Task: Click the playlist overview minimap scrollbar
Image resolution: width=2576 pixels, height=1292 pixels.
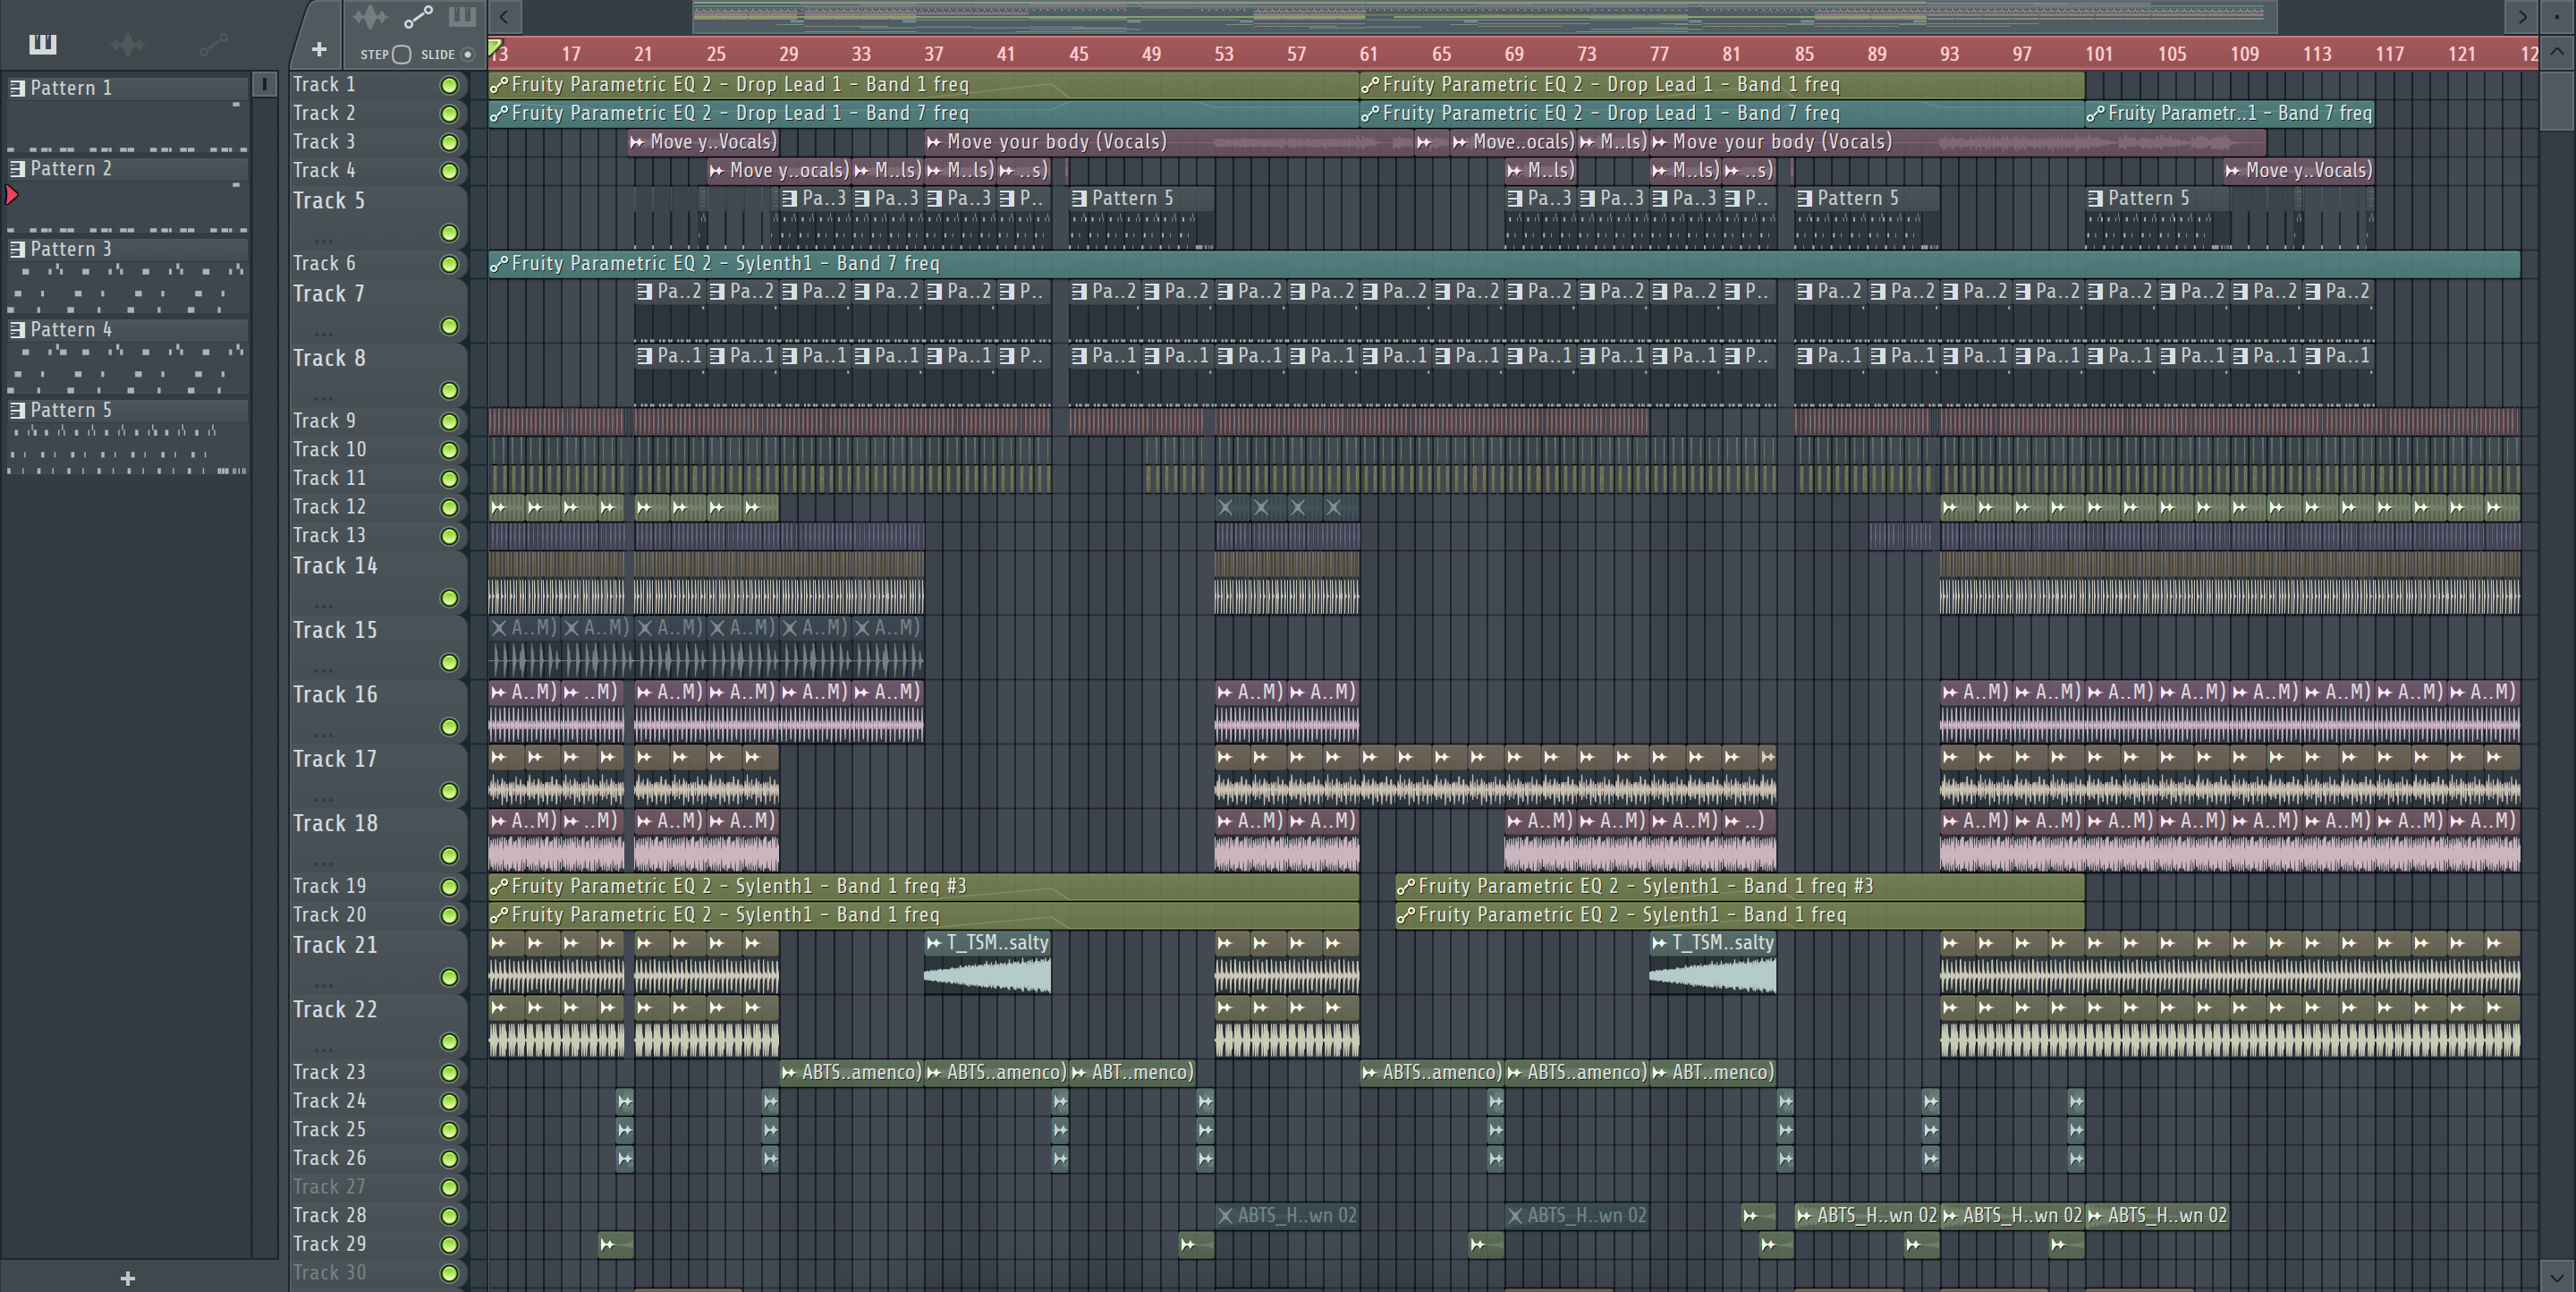Action: pos(1485,16)
